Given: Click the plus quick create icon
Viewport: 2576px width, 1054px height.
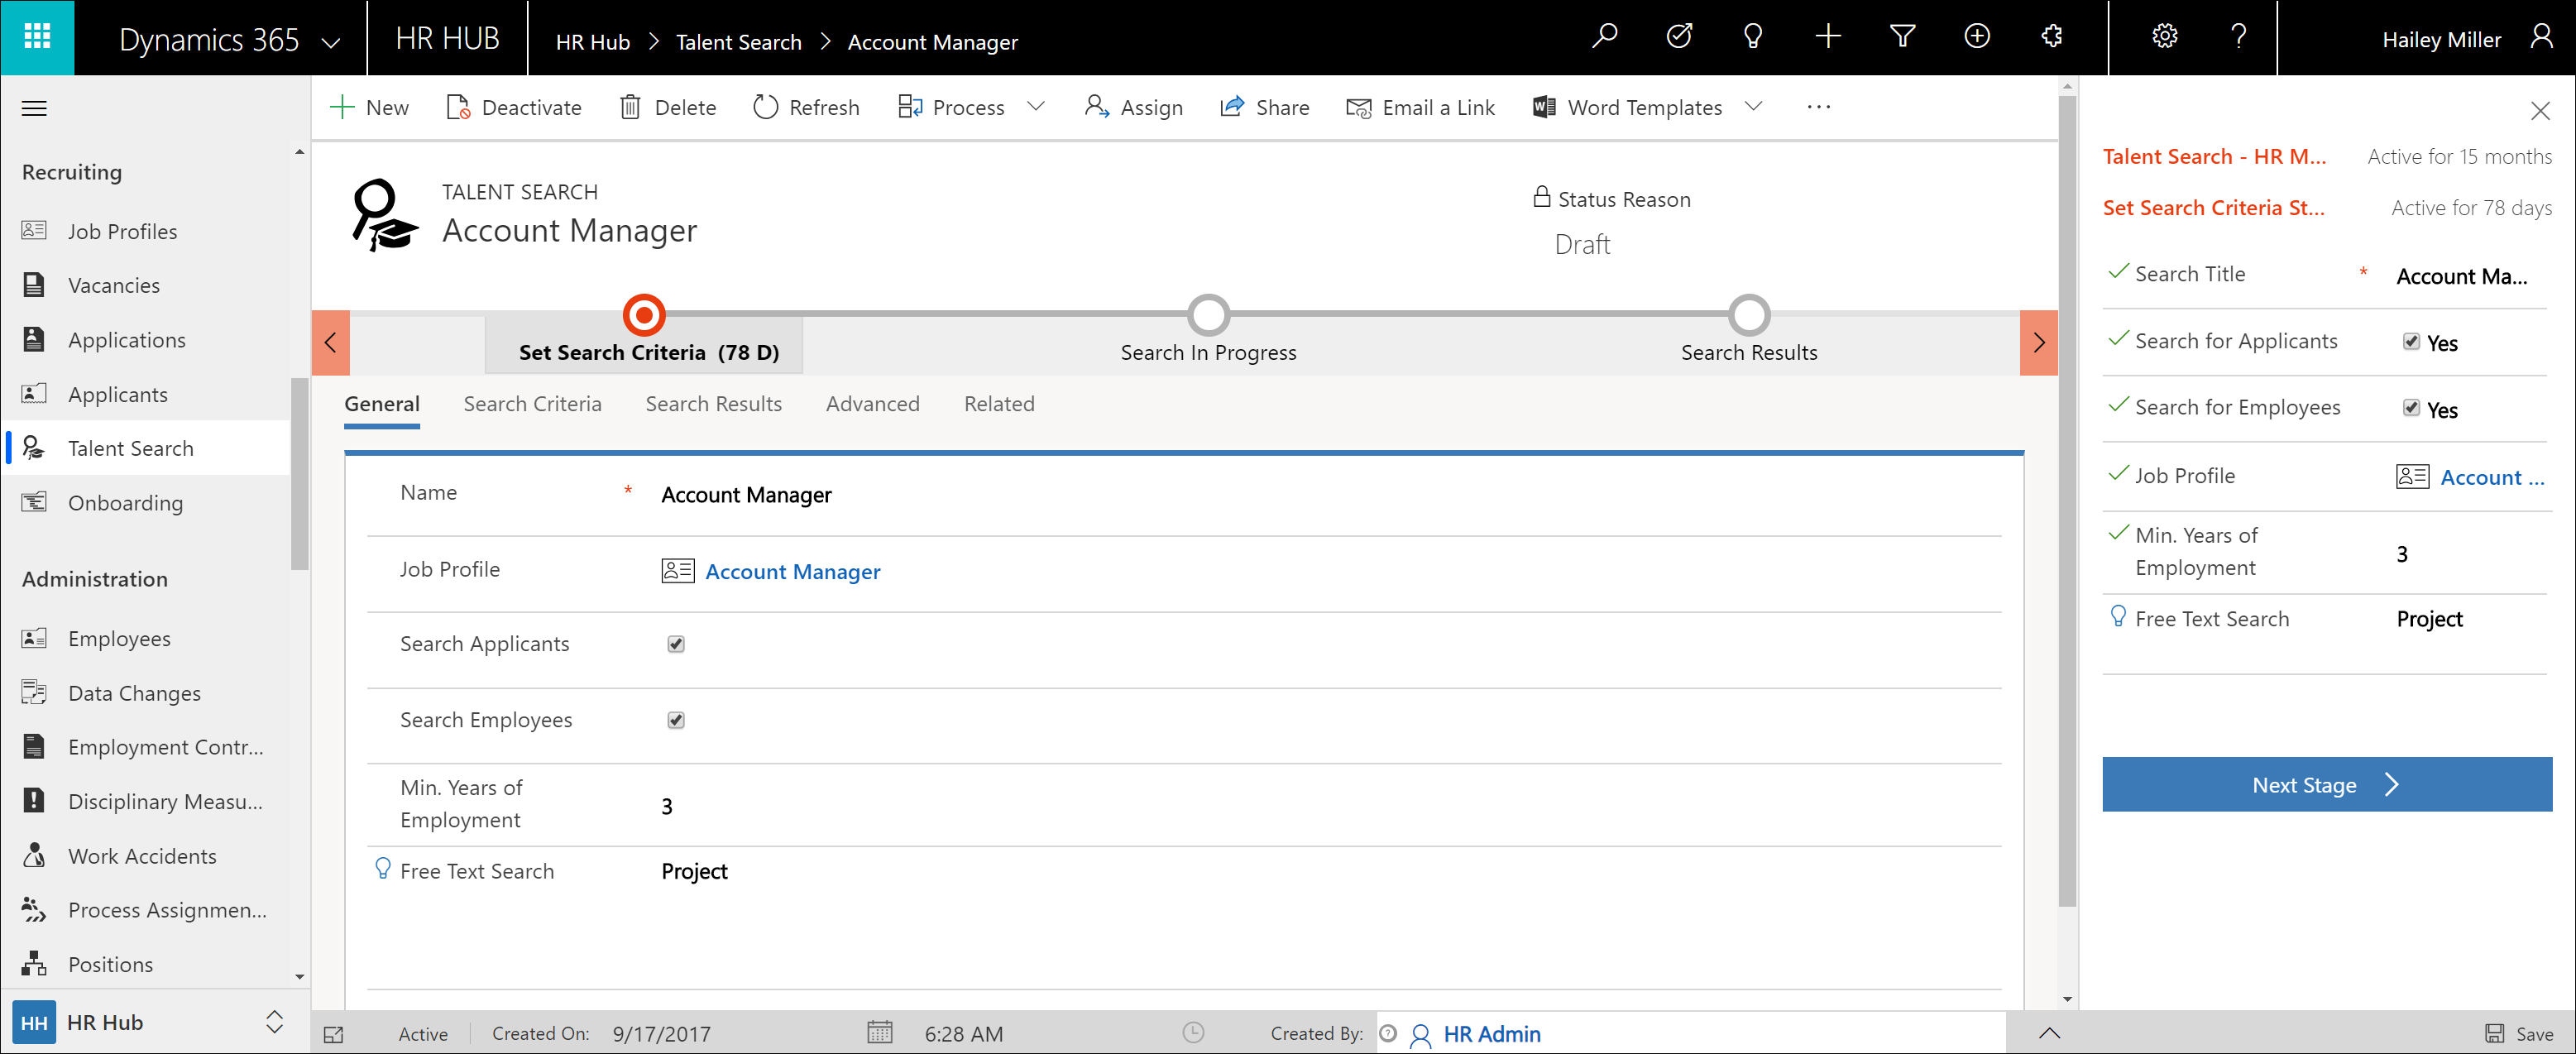Looking at the screenshot, I should click(x=1828, y=37).
